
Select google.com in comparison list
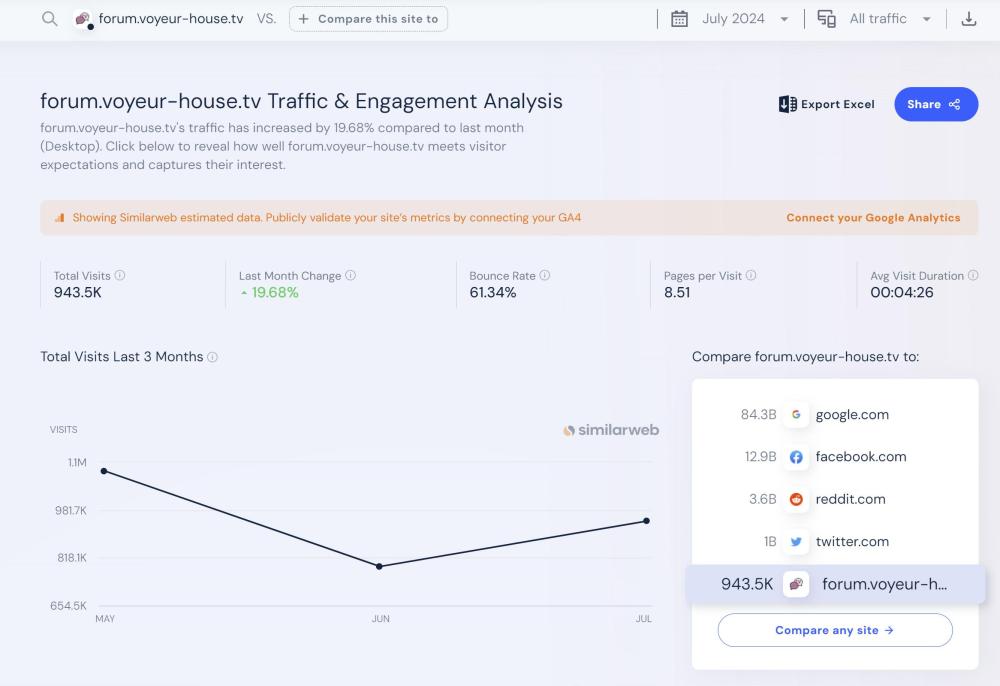[851, 415]
